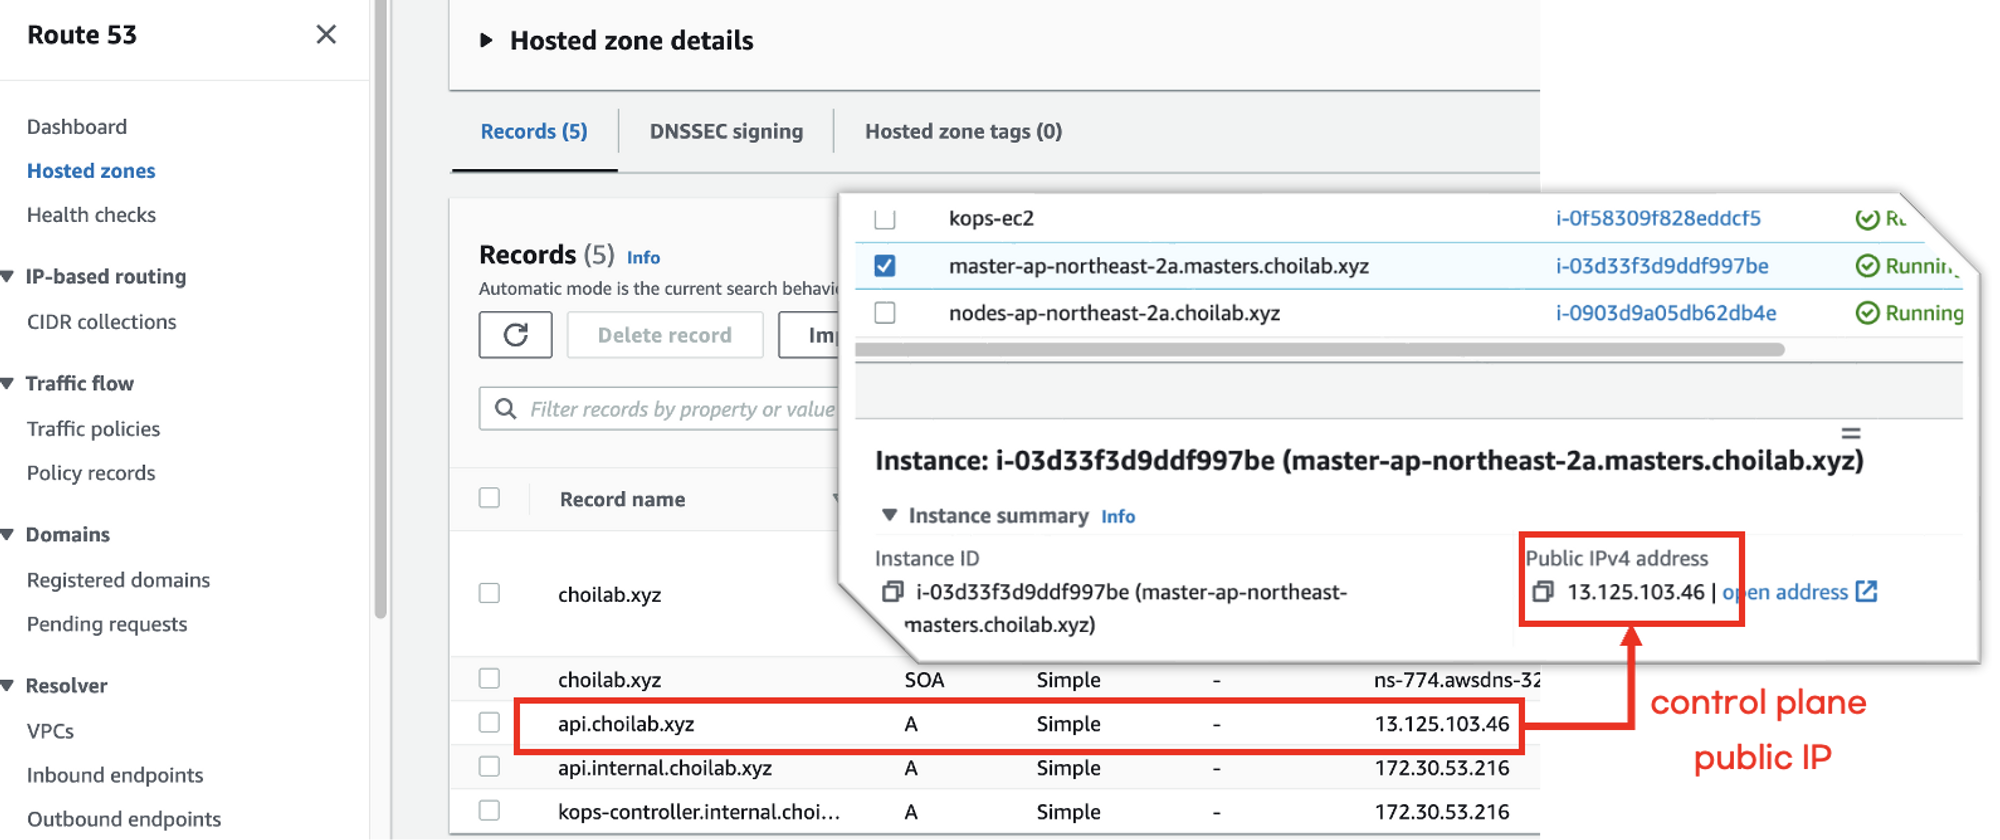Open Pending requests in sidebar
The width and height of the screenshot is (2000, 840).
tap(107, 624)
